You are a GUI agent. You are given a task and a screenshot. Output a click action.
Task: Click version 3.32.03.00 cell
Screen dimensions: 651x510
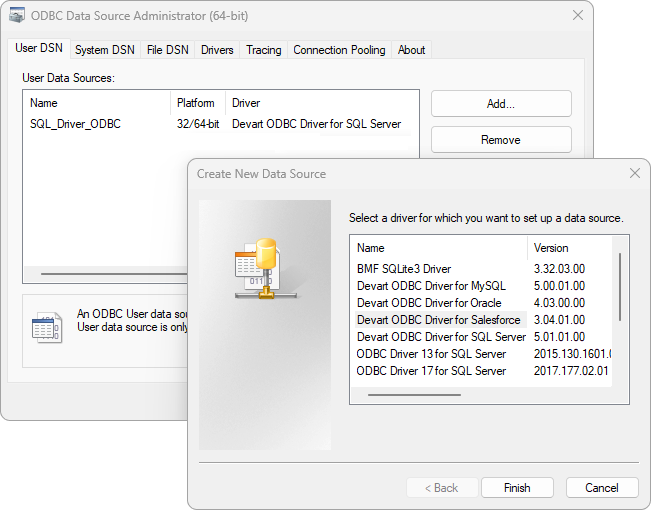559,269
